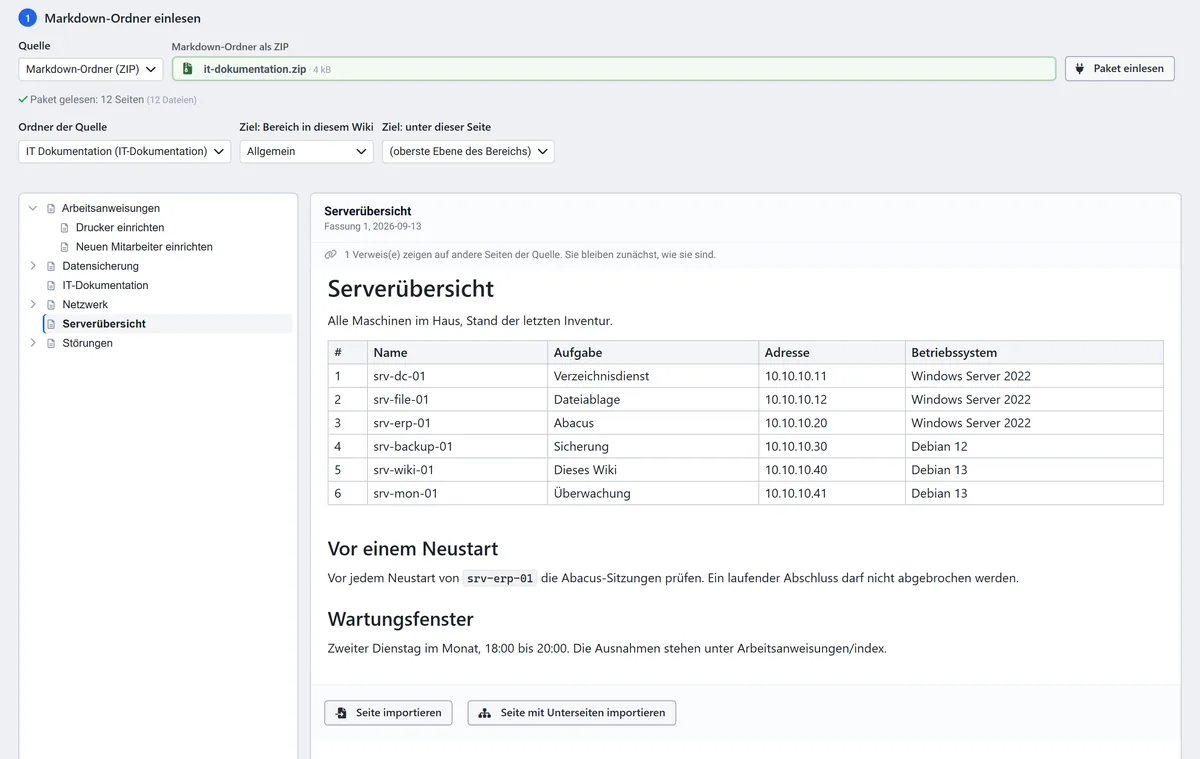Click the Paket einlesen button
Image resolution: width=1200 pixels, height=759 pixels.
click(1119, 69)
